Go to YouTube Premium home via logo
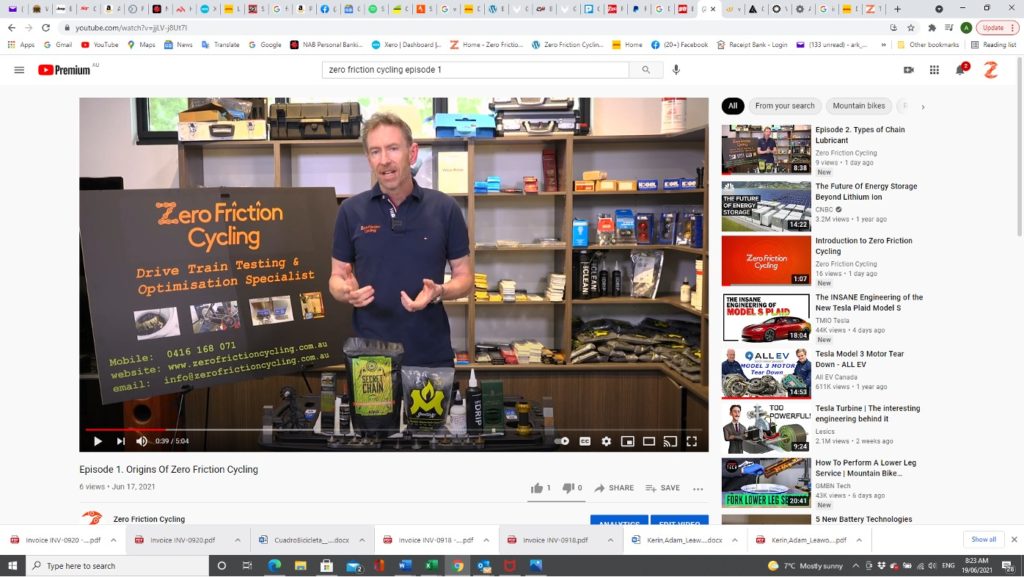 pyautogui.click(x=64, y=70)
